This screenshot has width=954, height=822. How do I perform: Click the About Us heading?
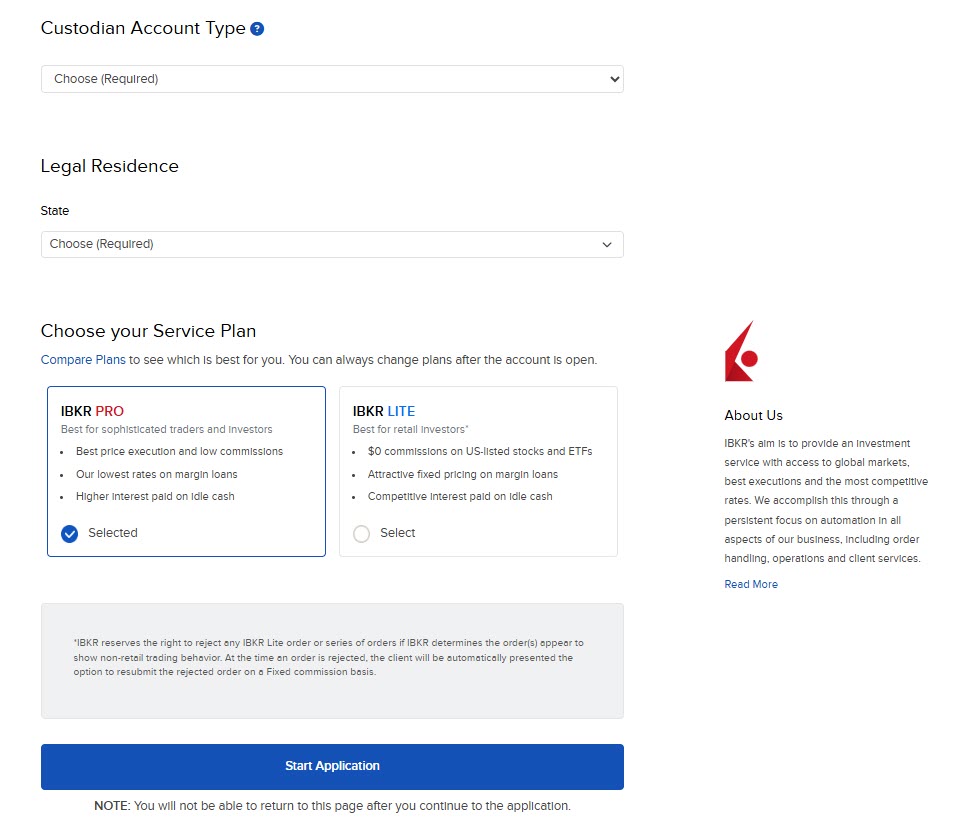point(753,416)
